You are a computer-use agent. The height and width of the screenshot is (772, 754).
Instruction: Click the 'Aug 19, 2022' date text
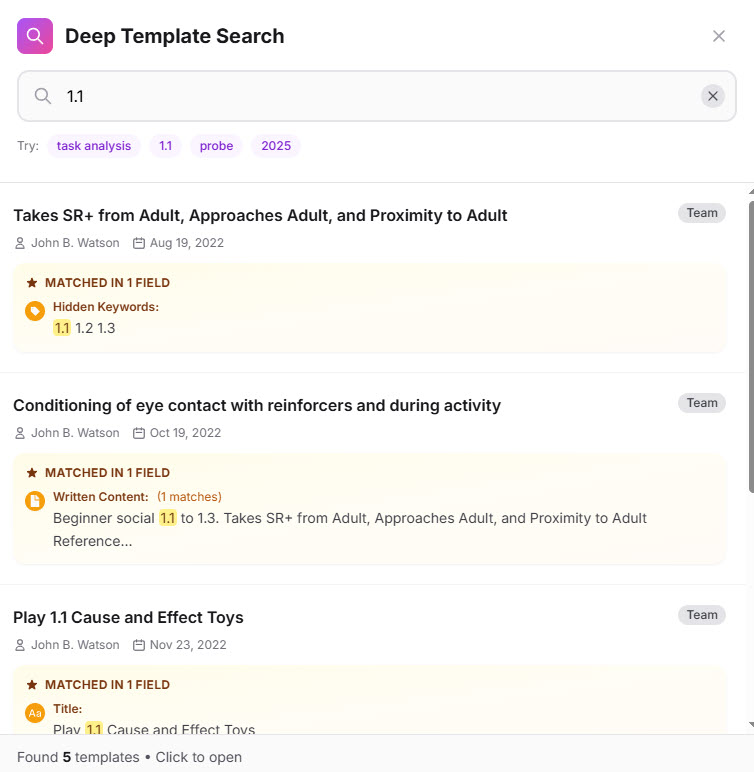tap(187, 243)
